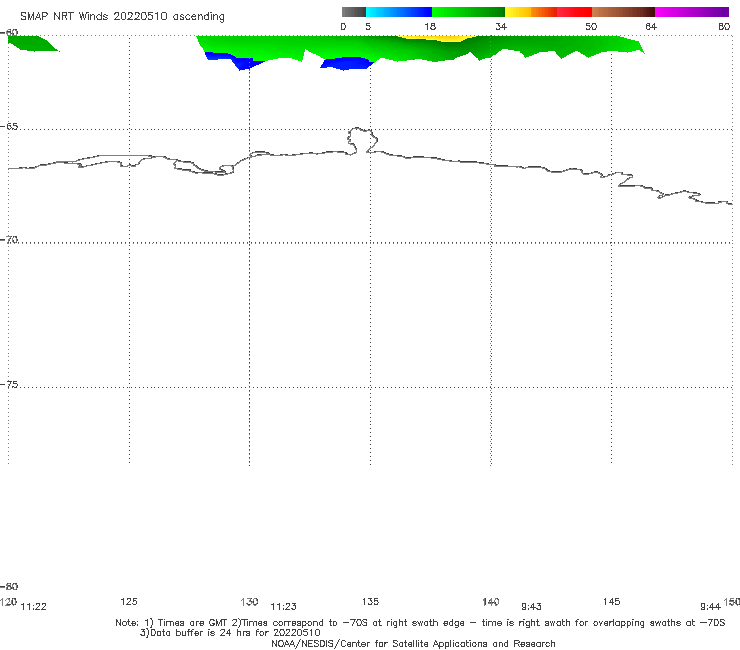Click the 'Data buffer is 24 hrs' note

click(x=230, y=633)
